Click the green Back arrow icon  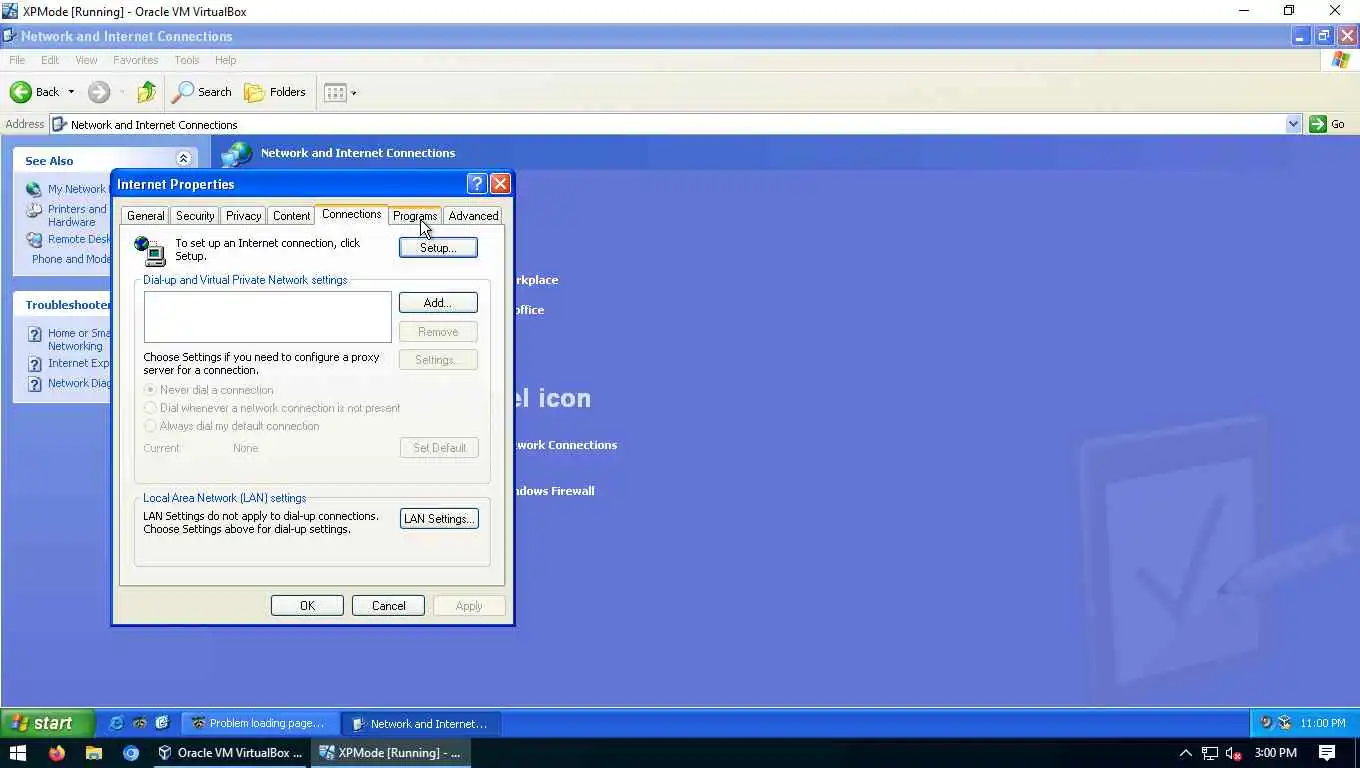tap(20, 92)
